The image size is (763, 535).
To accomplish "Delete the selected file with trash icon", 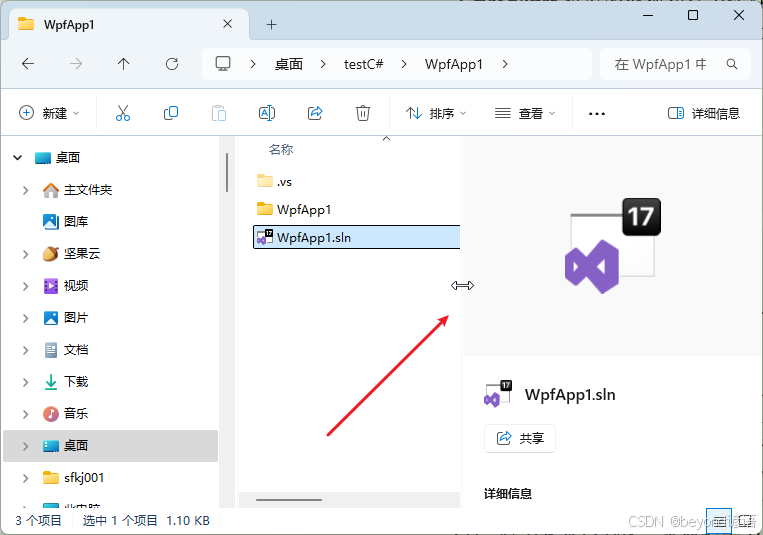I will 363,113.
